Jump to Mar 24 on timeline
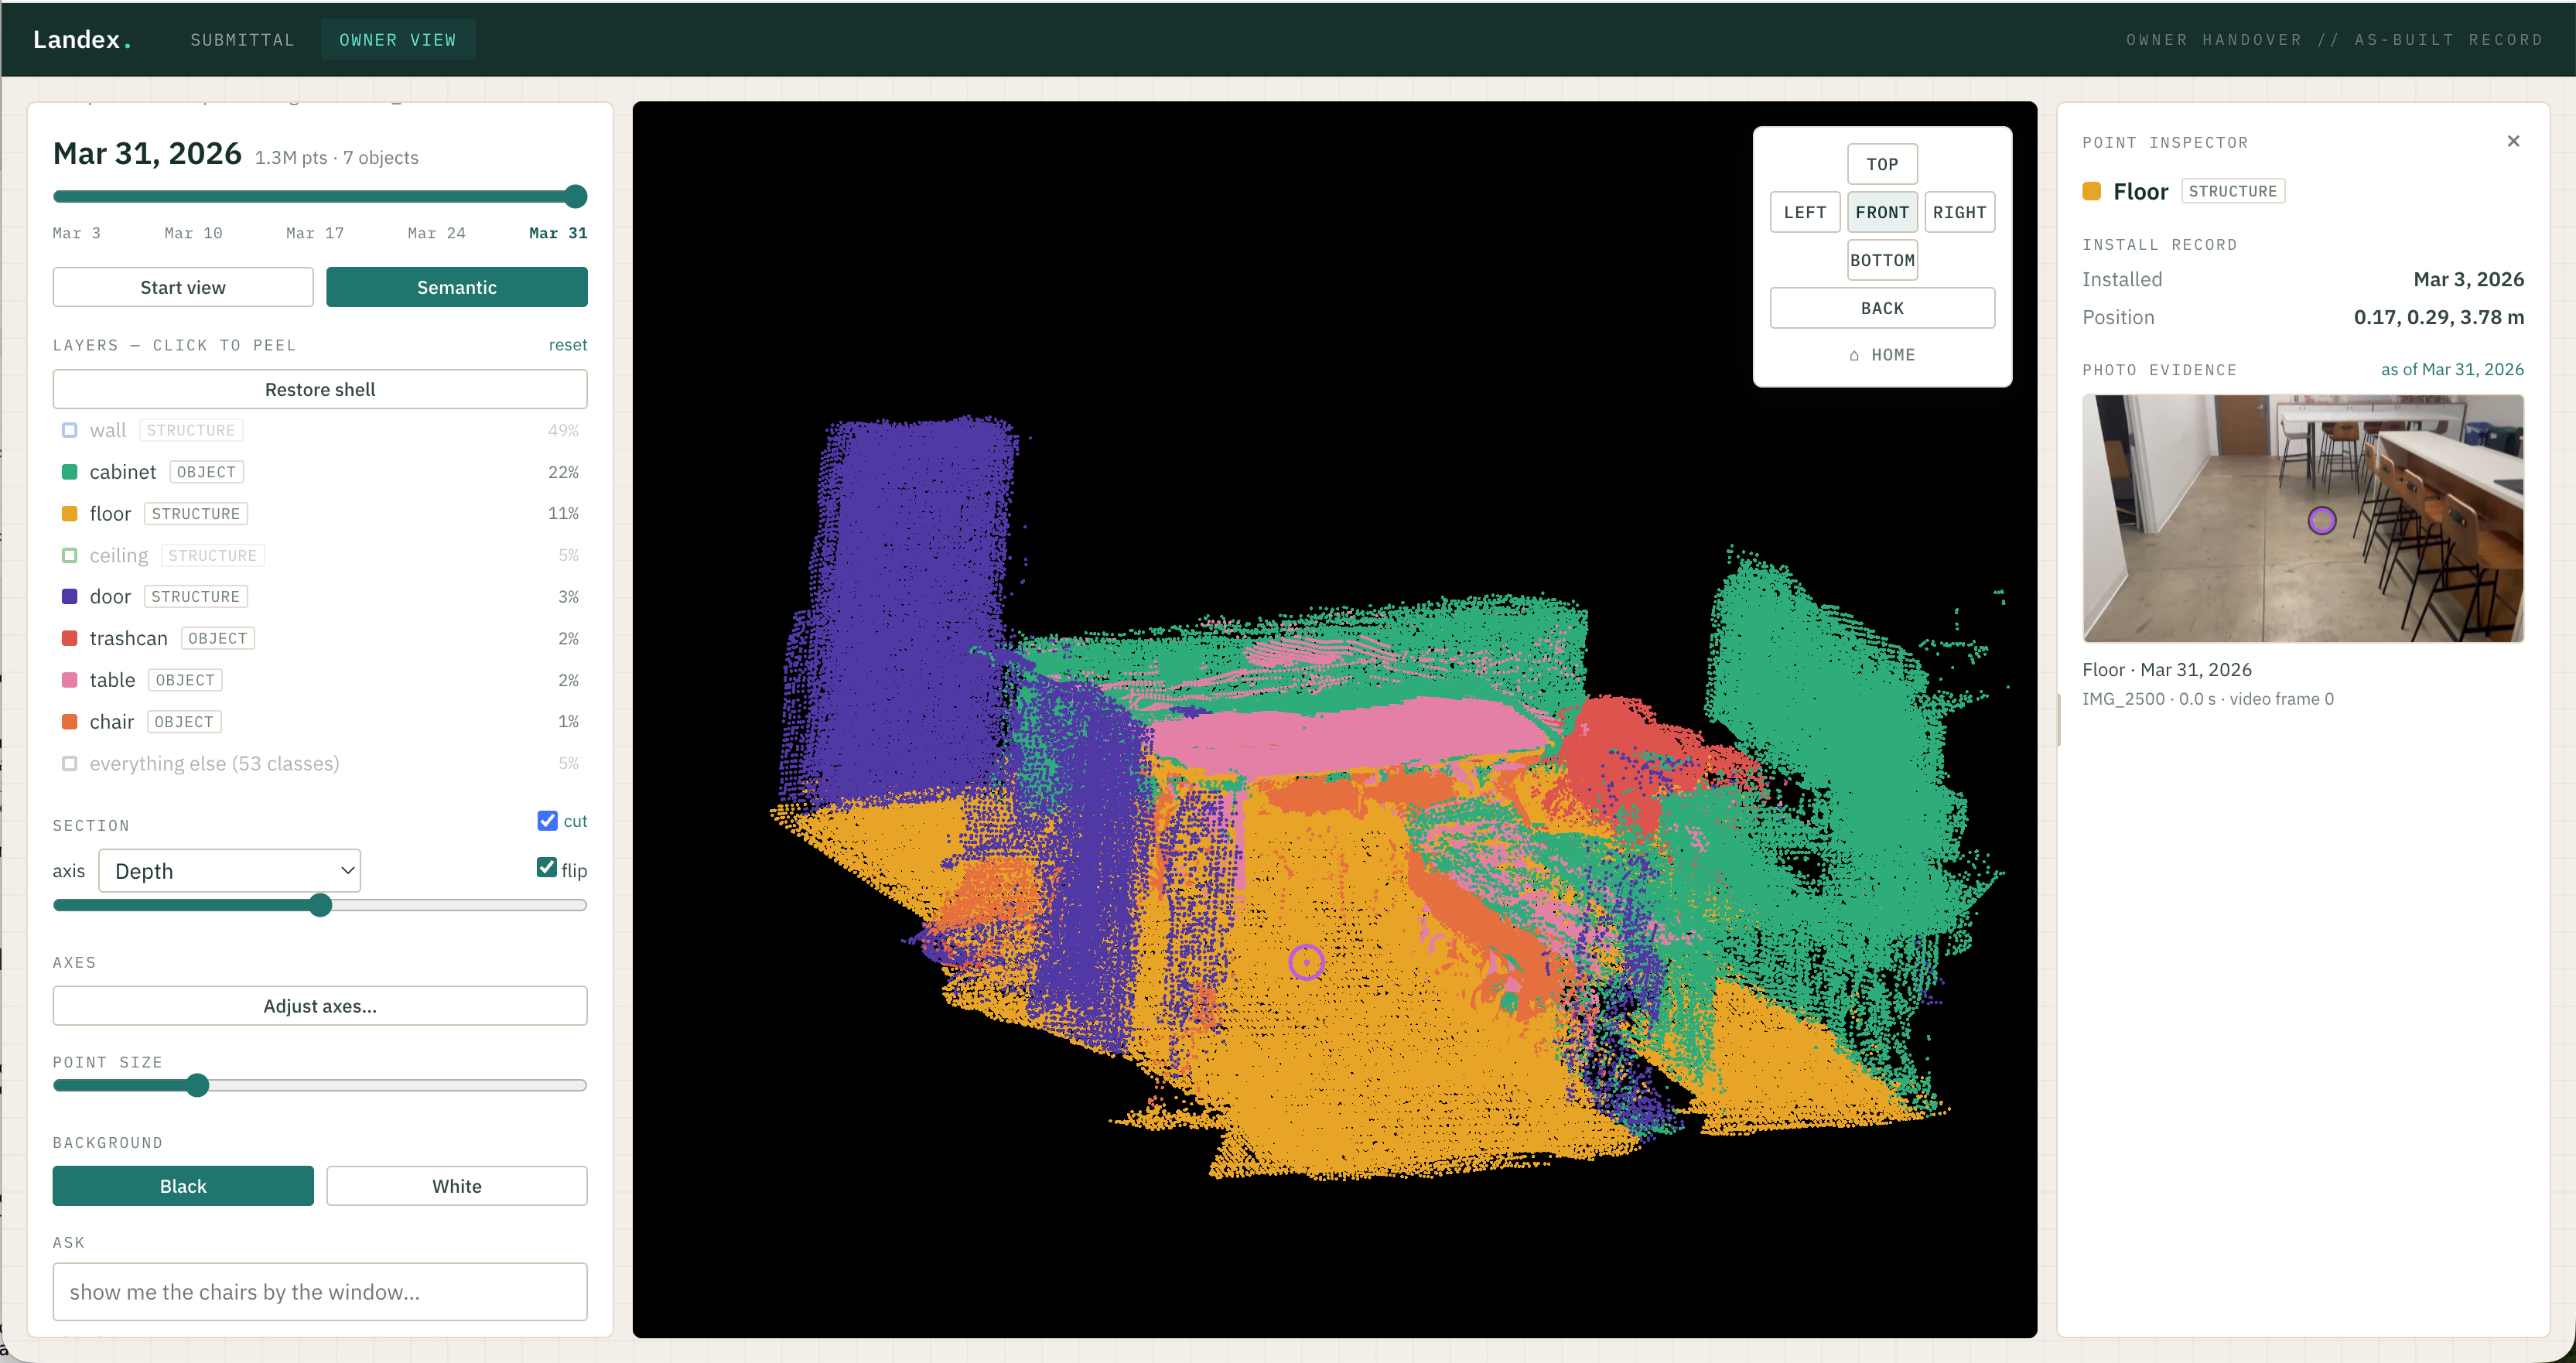 click(x=436, y=233)
